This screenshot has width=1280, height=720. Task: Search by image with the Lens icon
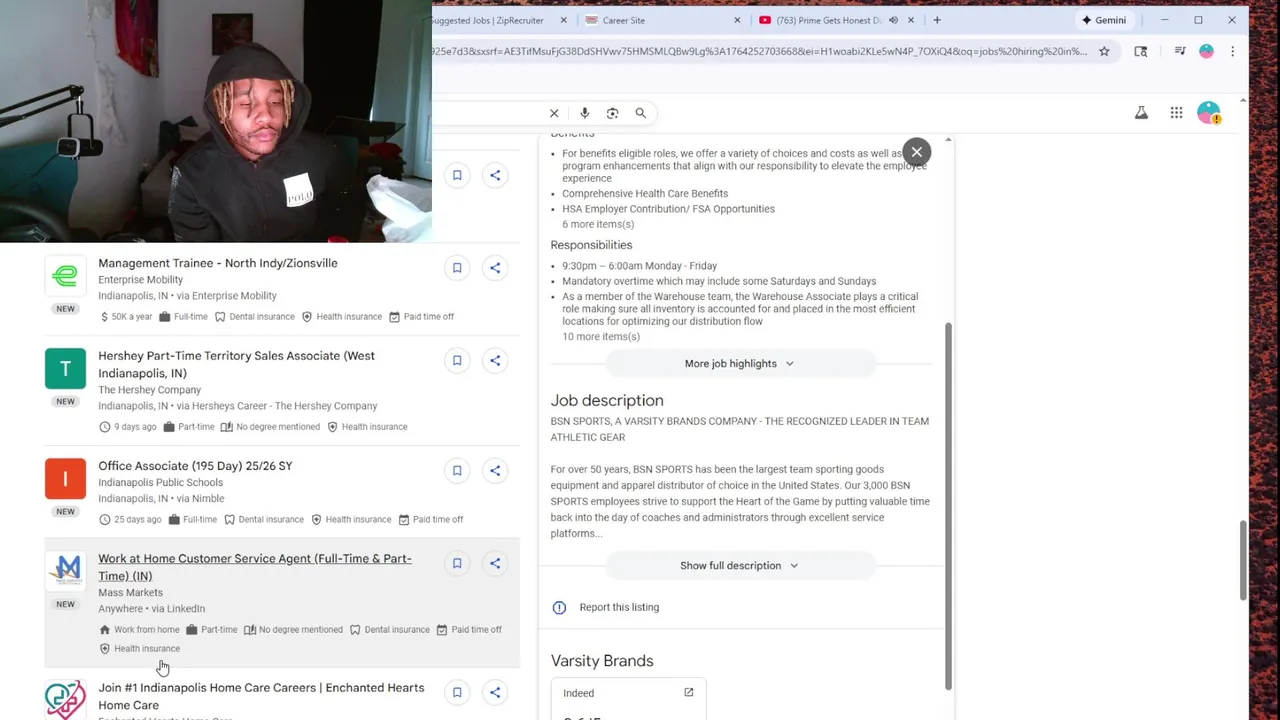(612, 113)
